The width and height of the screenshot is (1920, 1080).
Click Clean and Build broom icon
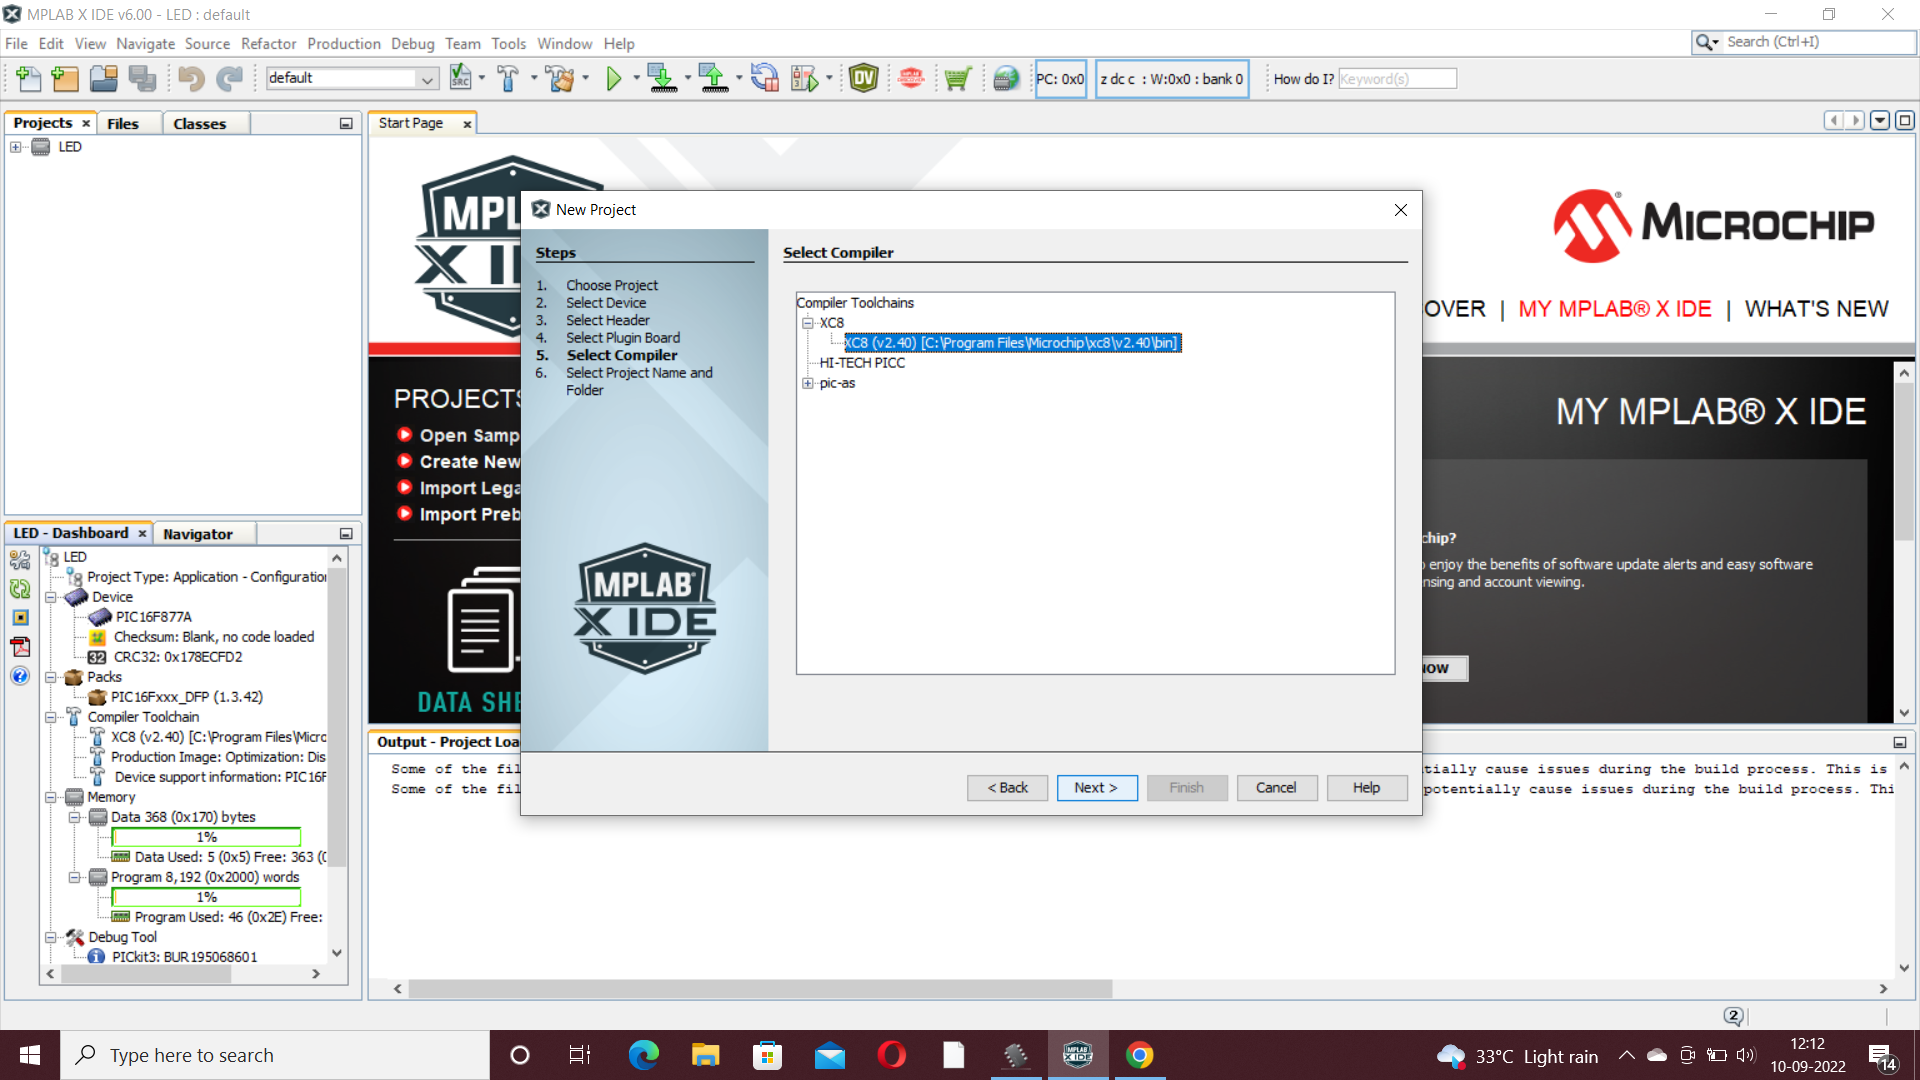click(x=560, y=78)
